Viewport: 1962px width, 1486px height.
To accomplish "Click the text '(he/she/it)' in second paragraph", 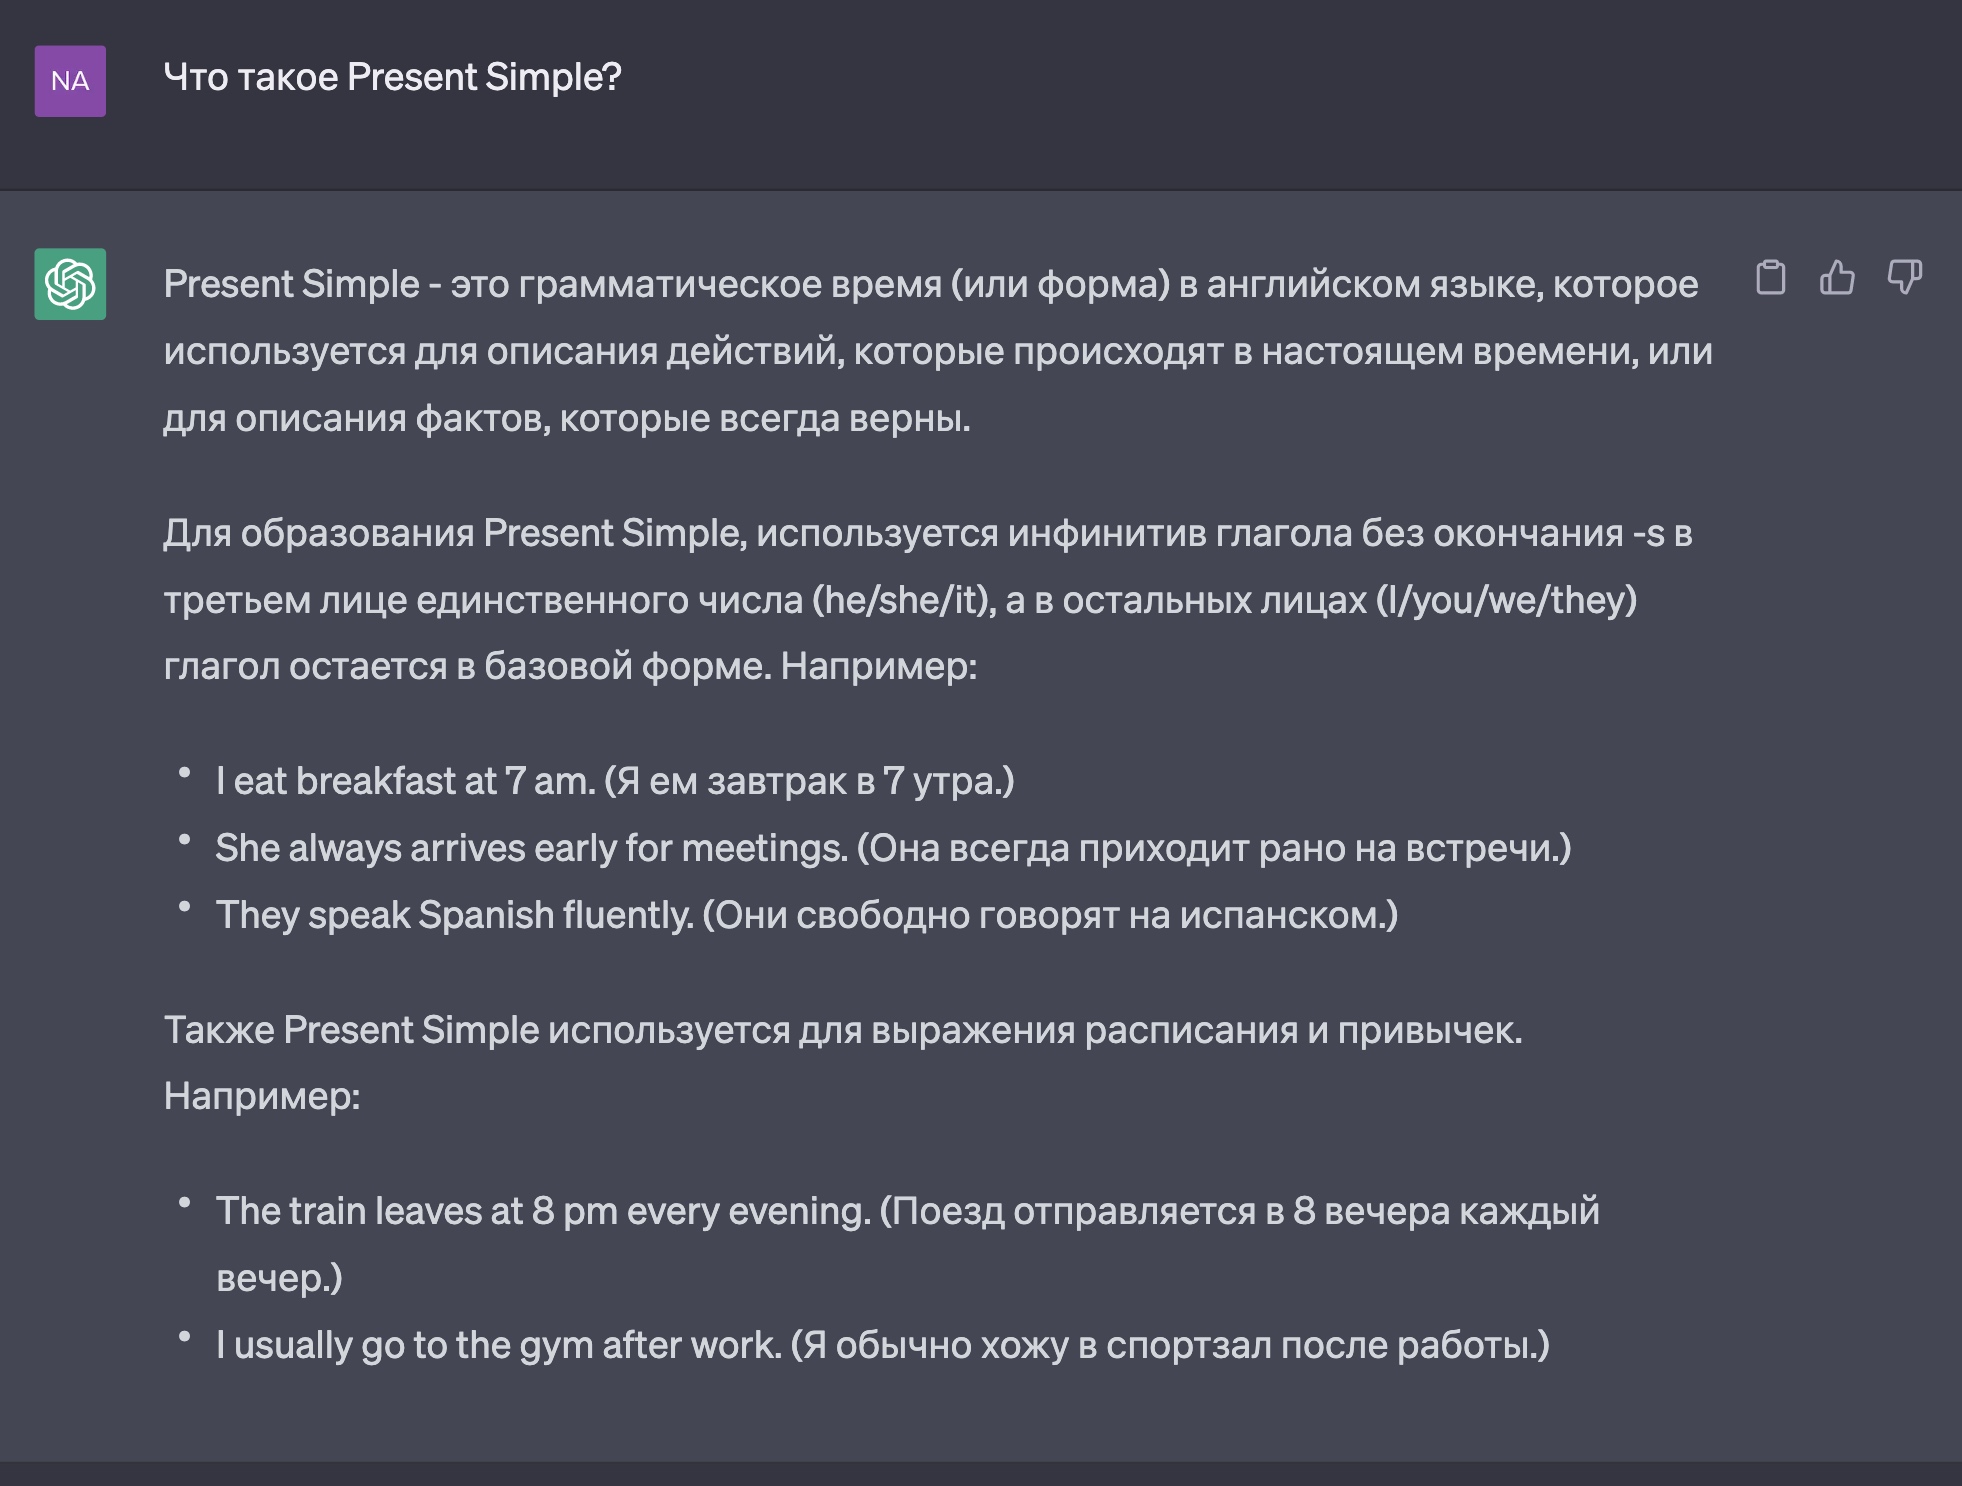I will click(904, 600).
